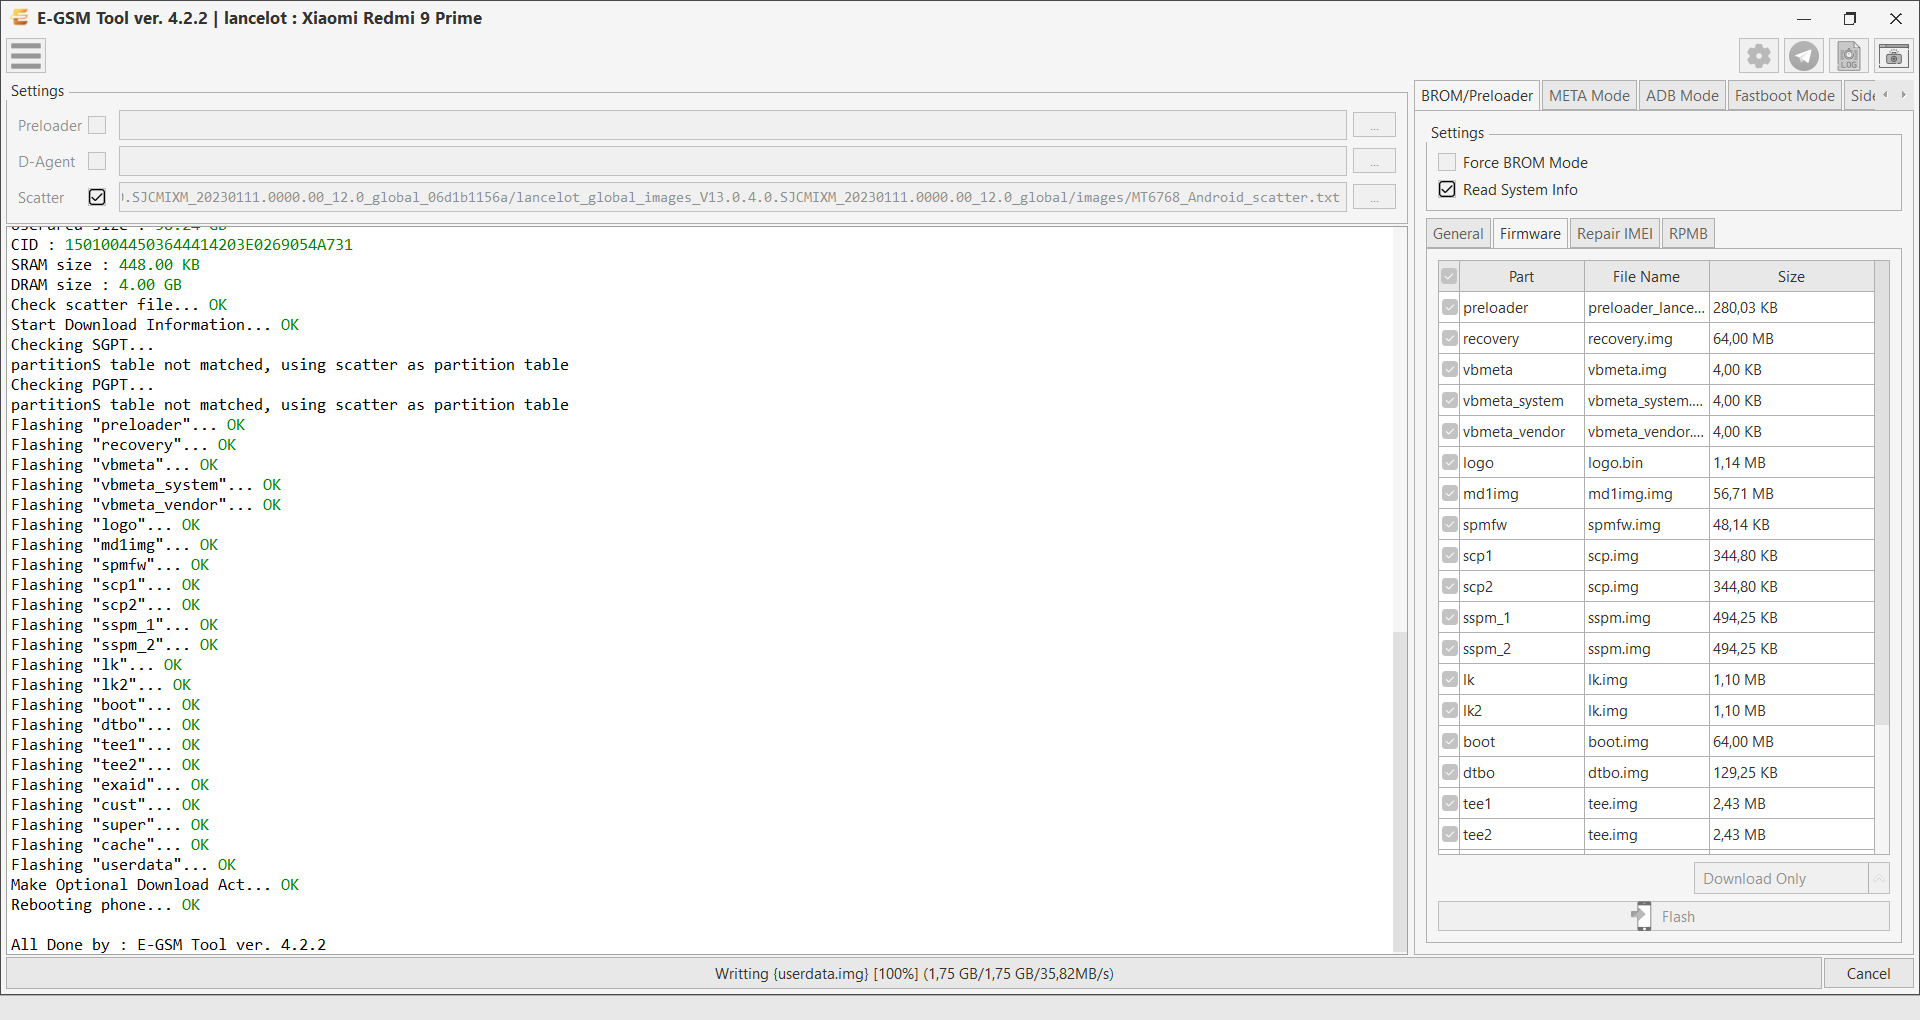Uncheck the Scatter checkbox
This screenshot has width=1920, height=1020.
point(97,197)
